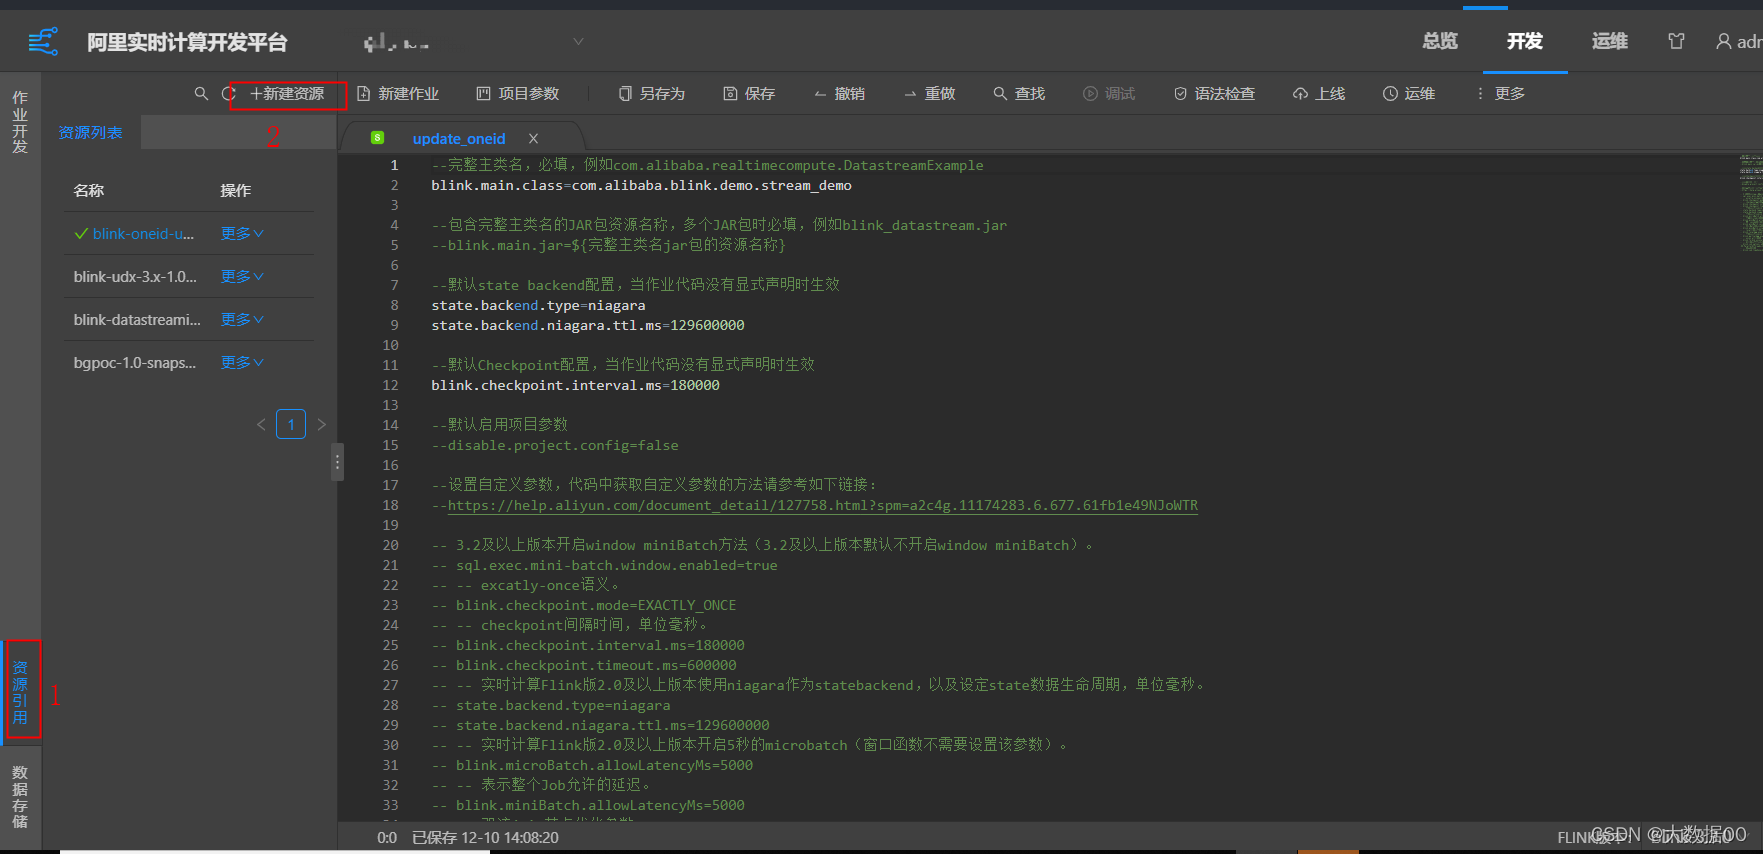This screenshot has height=854, width=1763.
Task: Publish the job with 上线
Action: tap(1319, 93)
